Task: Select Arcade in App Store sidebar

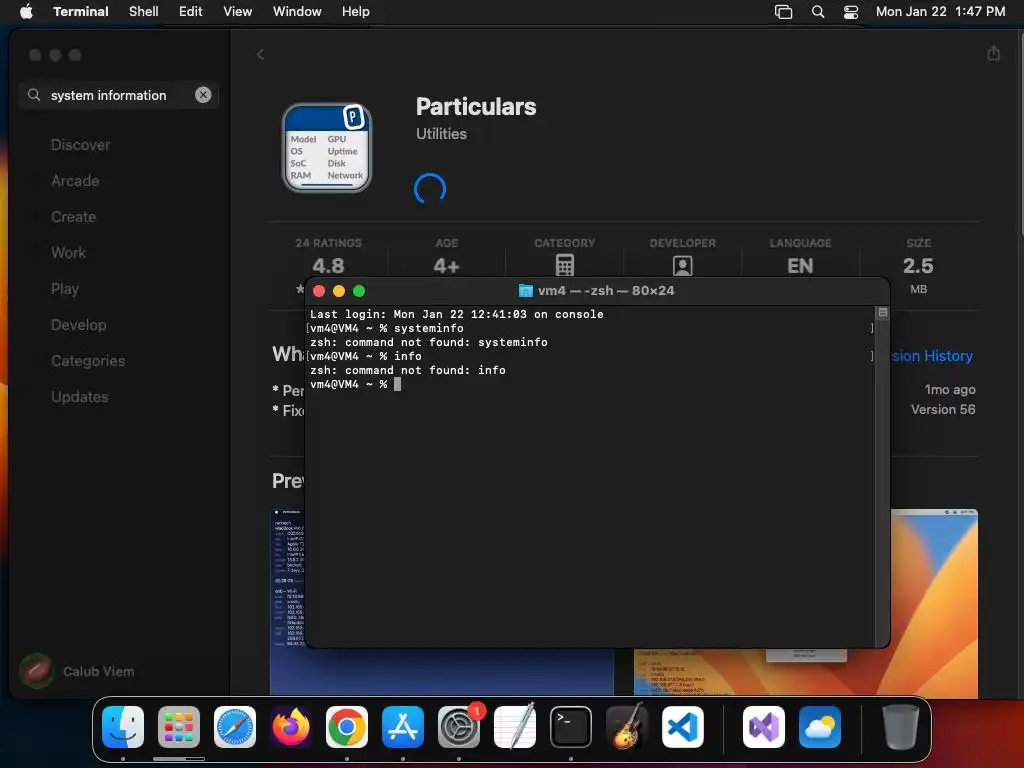Action: (75, 181)
